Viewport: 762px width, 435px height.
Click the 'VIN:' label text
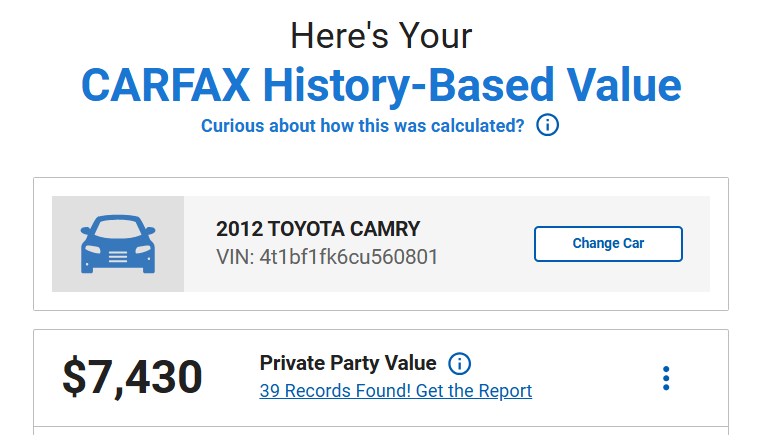(x=235, y=257)
